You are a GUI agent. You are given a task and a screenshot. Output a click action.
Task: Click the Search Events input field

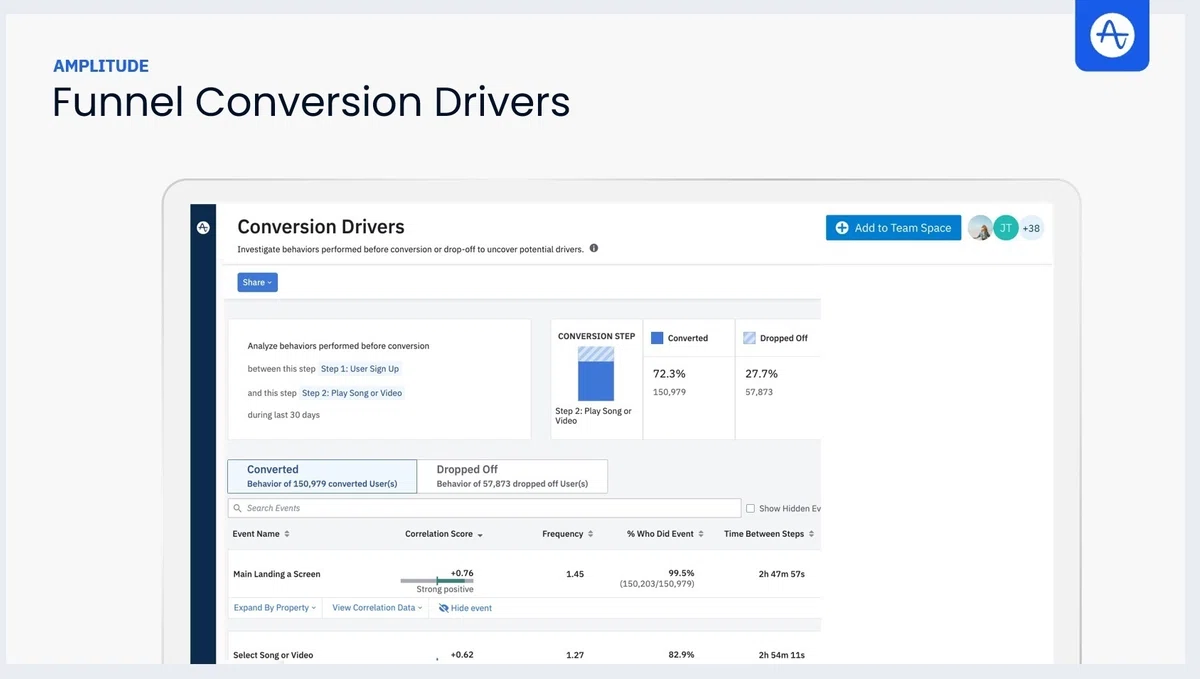pos(484,508)
